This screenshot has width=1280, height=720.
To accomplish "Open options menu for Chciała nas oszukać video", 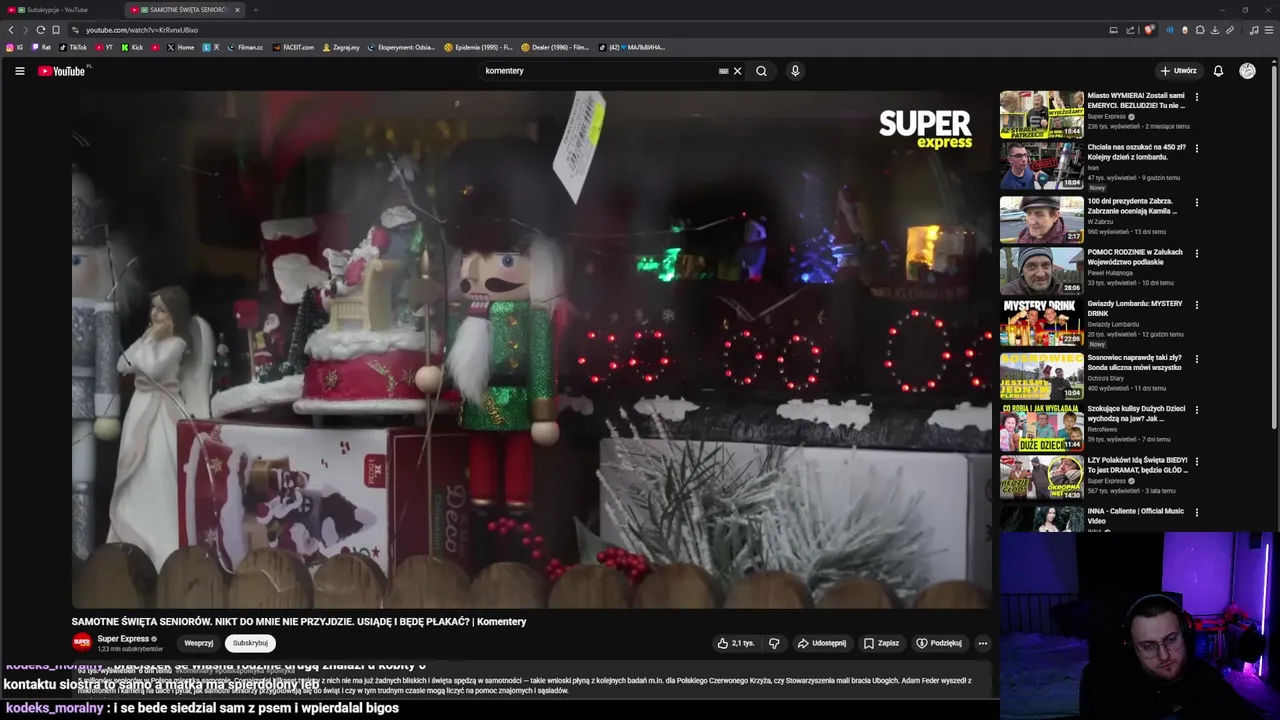I will point(1196,148).
